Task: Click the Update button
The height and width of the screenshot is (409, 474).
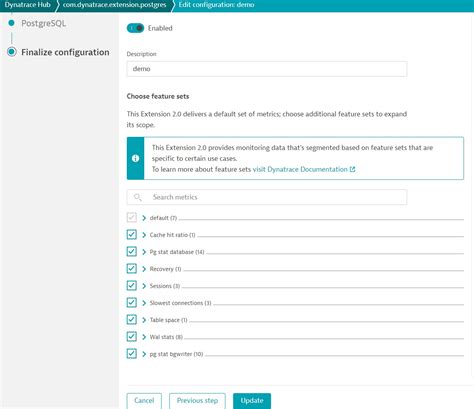Action: (252, 401)
